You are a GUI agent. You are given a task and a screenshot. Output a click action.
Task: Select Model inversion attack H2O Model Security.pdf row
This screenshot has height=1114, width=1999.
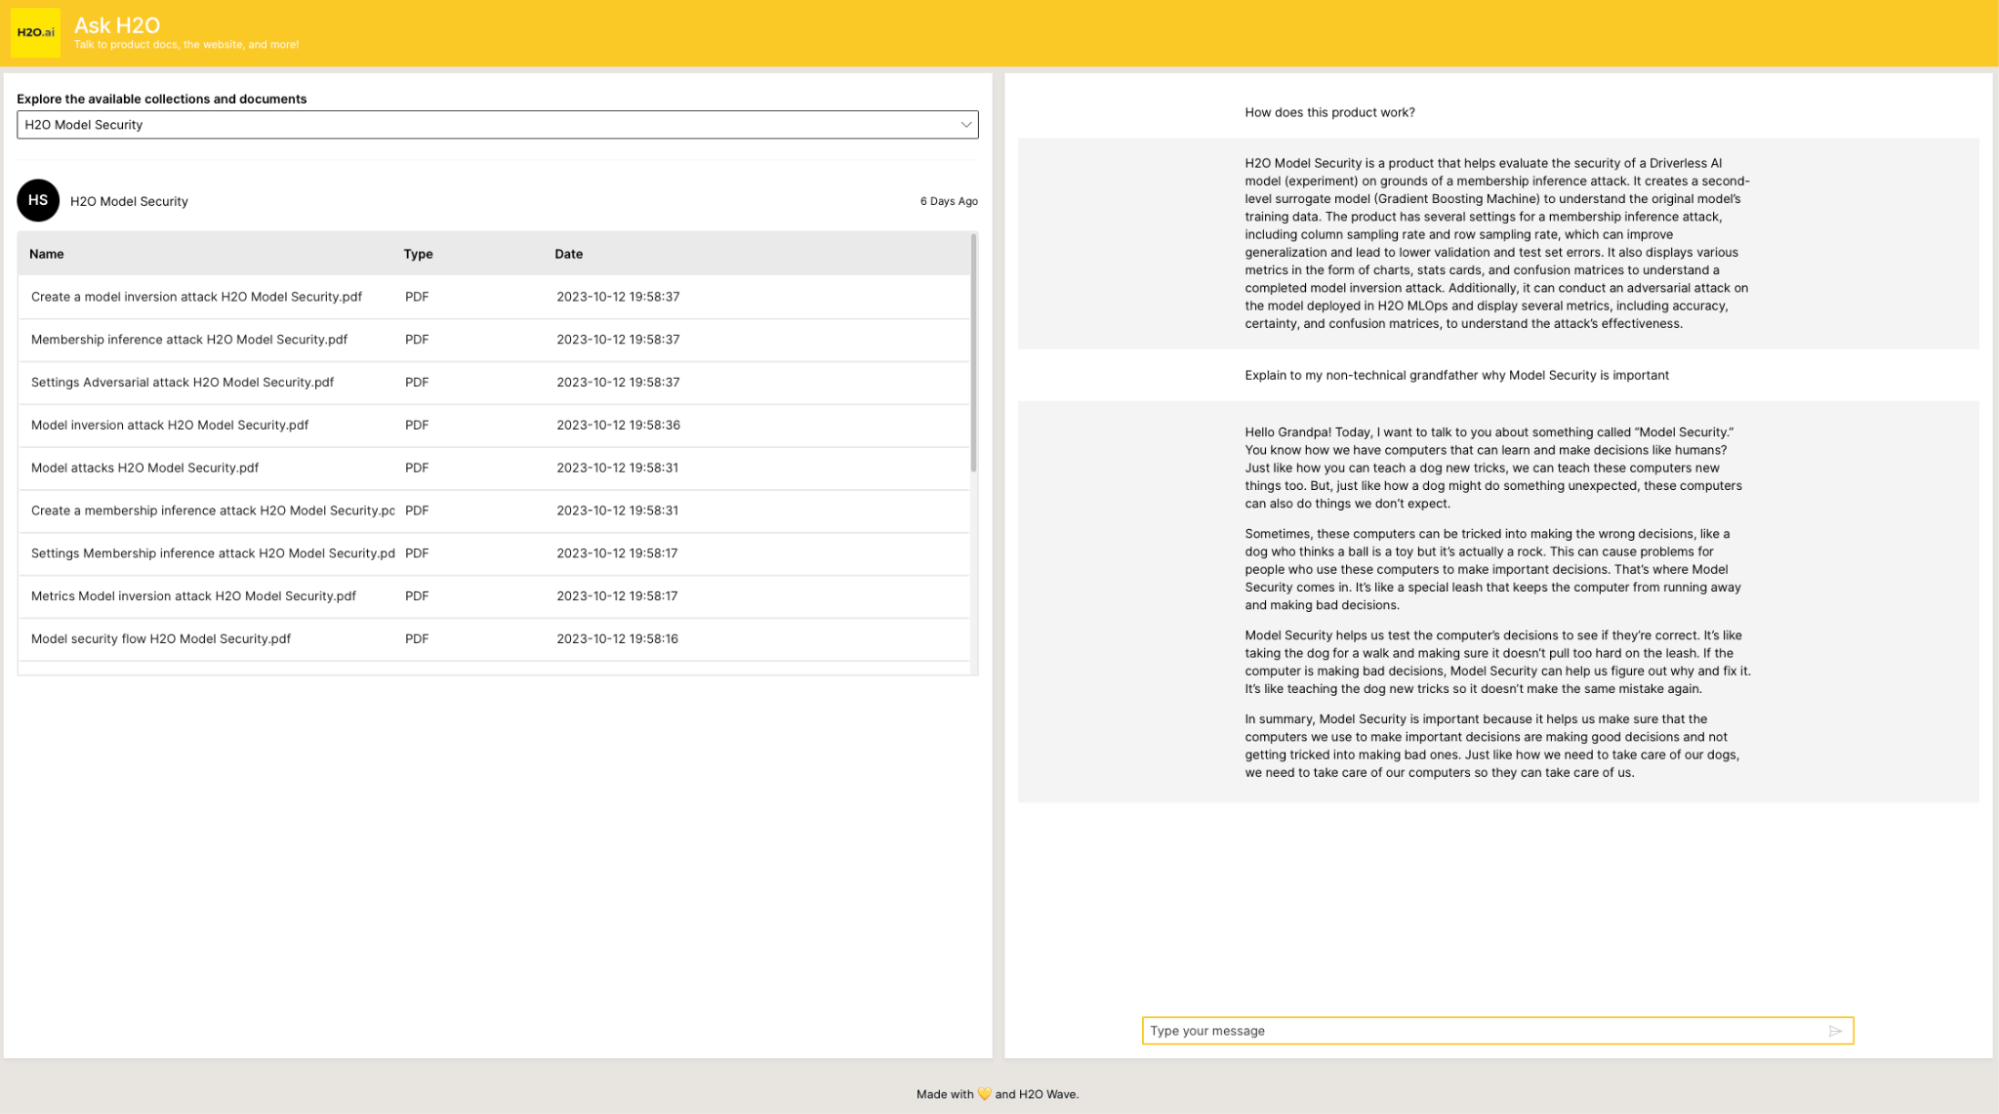170,425
